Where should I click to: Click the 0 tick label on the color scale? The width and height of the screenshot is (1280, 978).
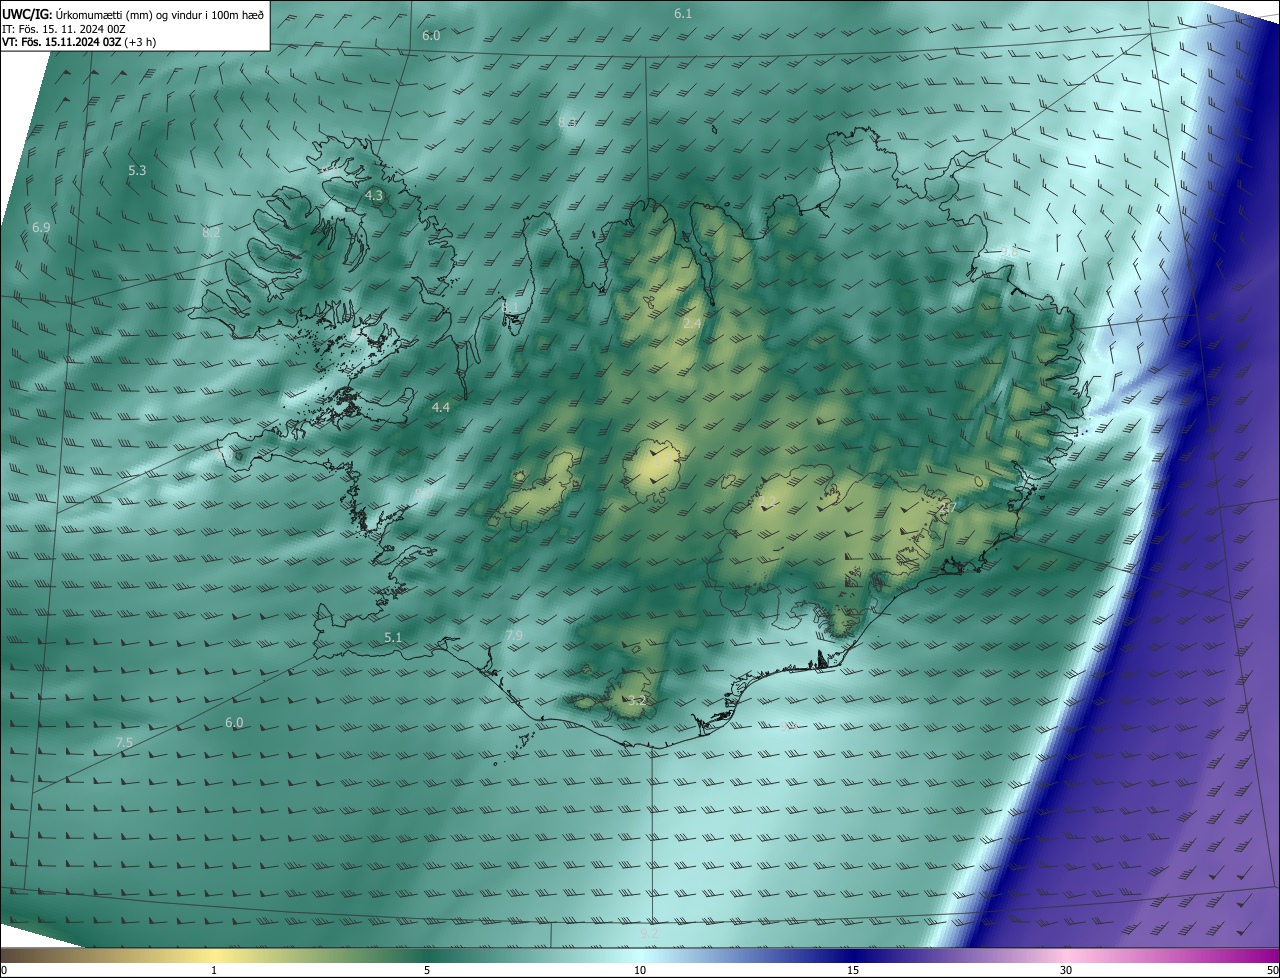point(4,970)
